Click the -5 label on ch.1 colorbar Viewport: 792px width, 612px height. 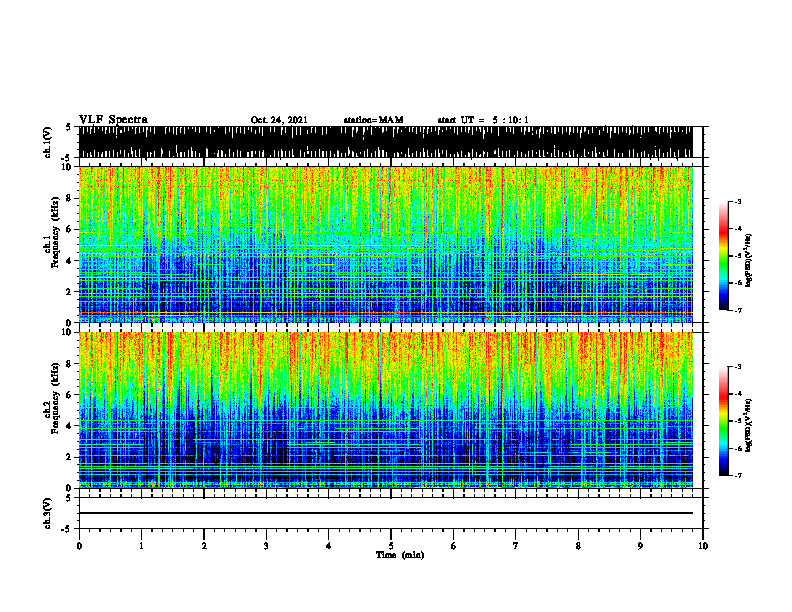738,256
